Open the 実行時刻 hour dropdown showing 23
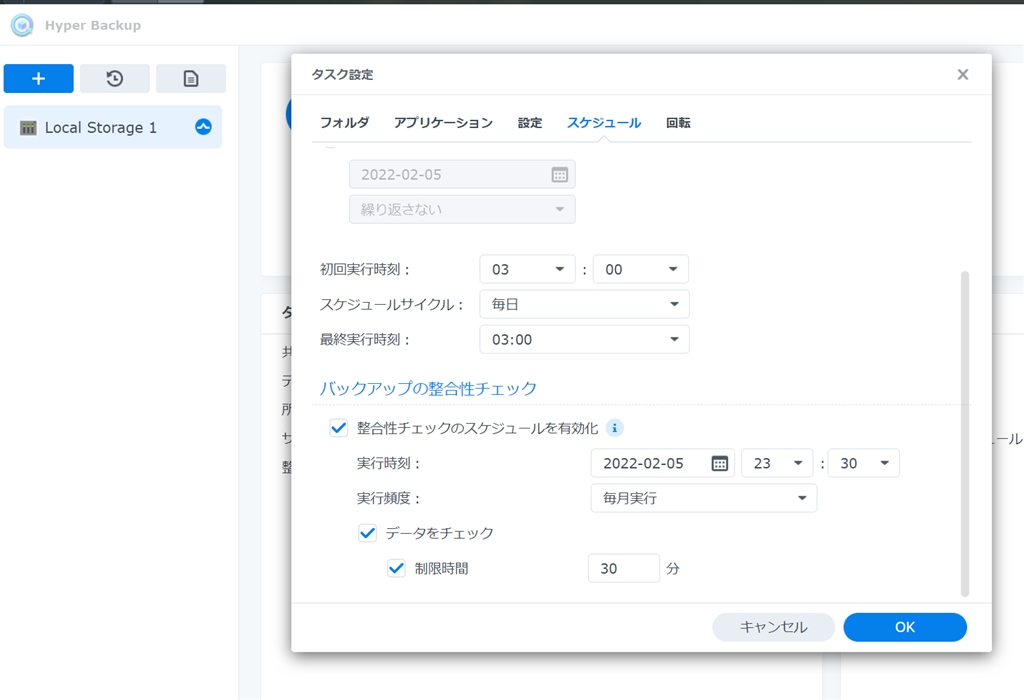The image size is (1024, 700). click(777, 463)
